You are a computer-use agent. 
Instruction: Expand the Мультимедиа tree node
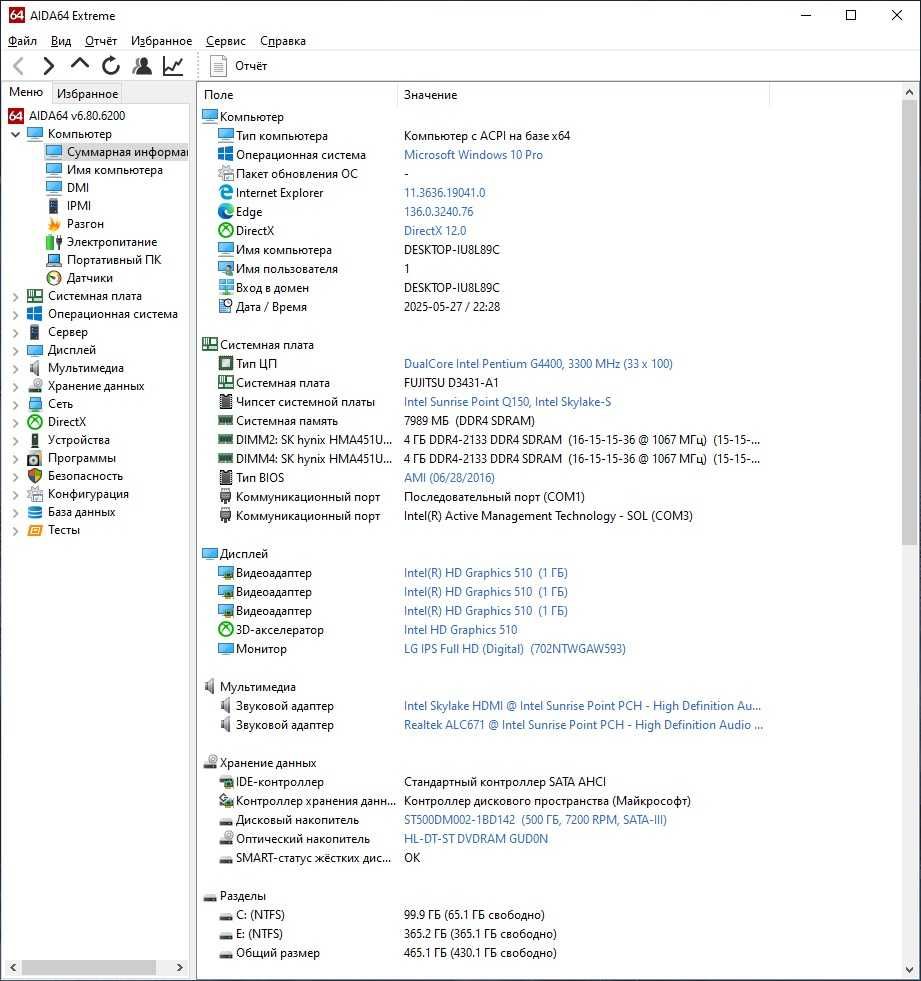[x=16, y=369]
